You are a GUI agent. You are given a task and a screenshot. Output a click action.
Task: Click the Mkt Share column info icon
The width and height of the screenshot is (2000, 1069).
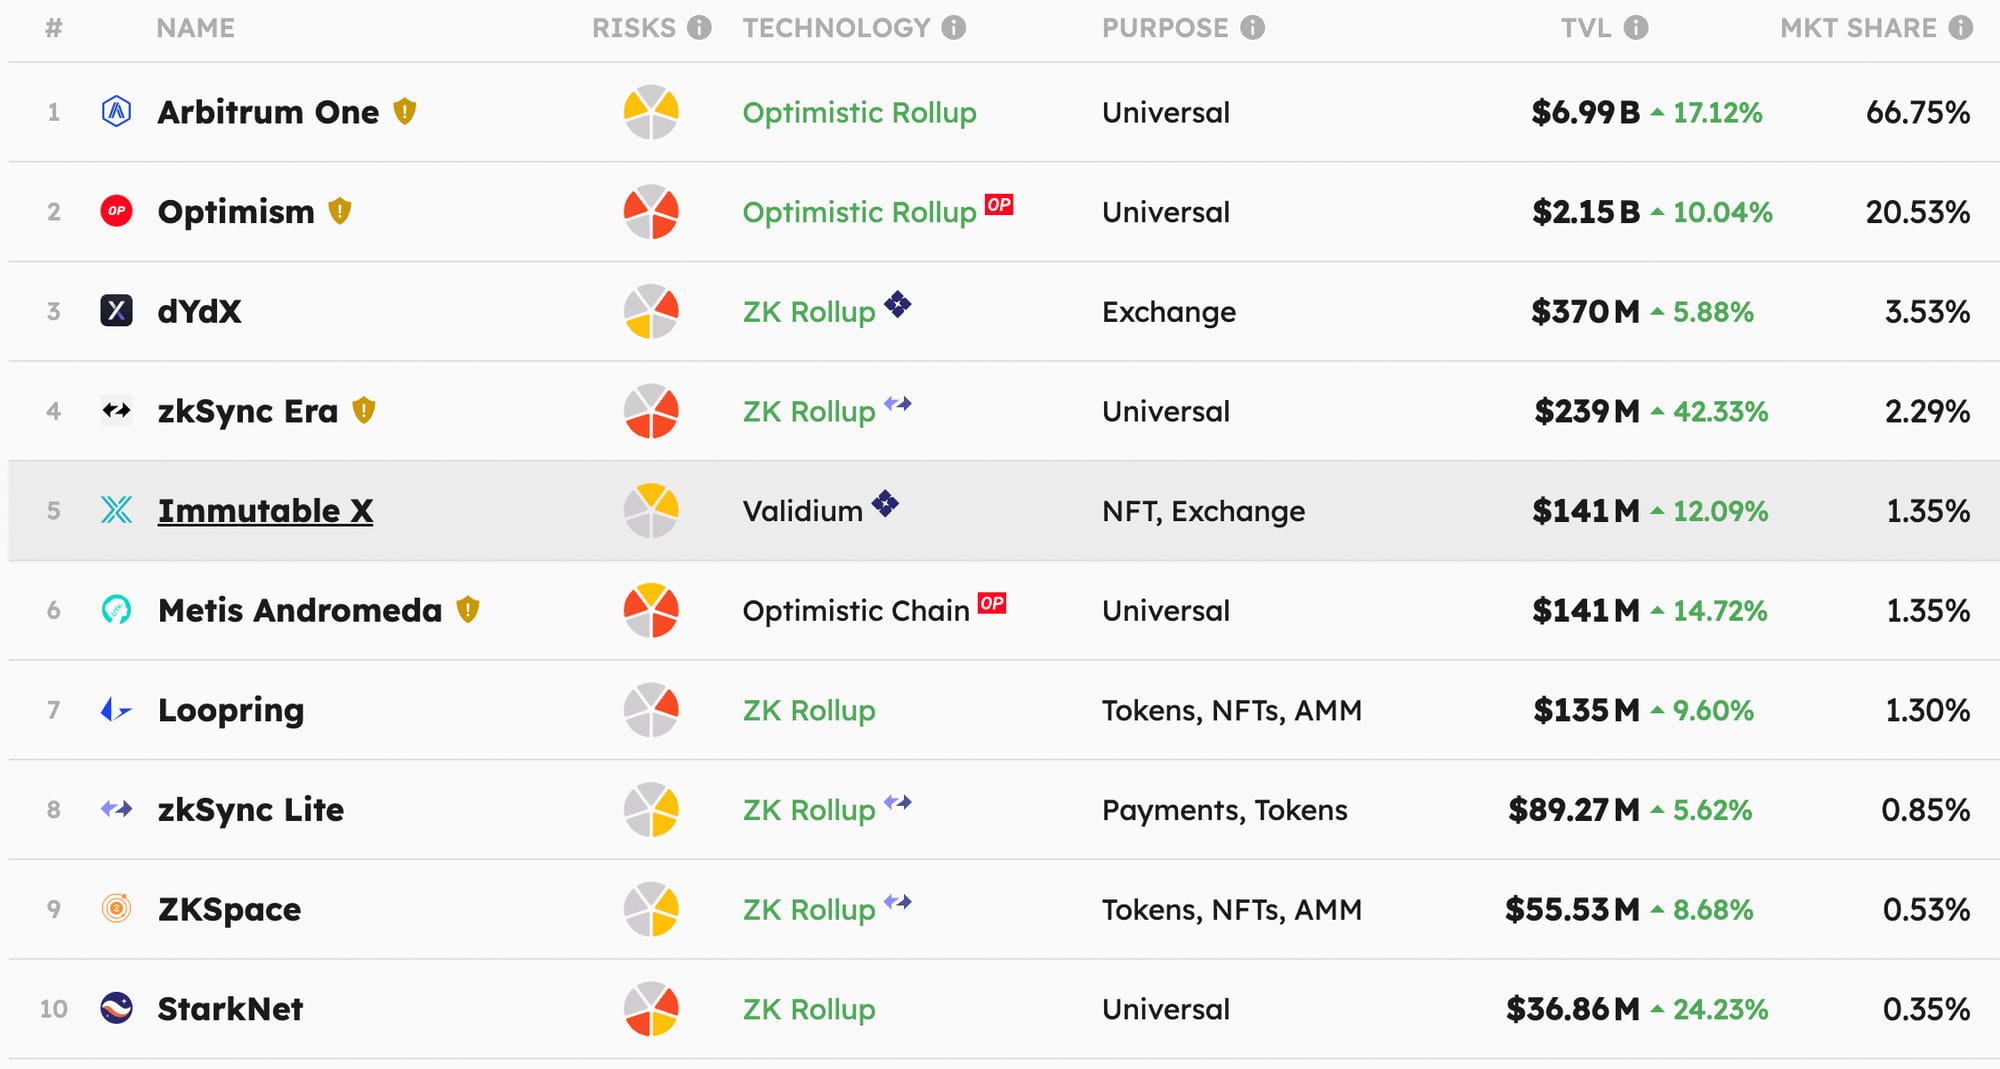[1961, 28]
